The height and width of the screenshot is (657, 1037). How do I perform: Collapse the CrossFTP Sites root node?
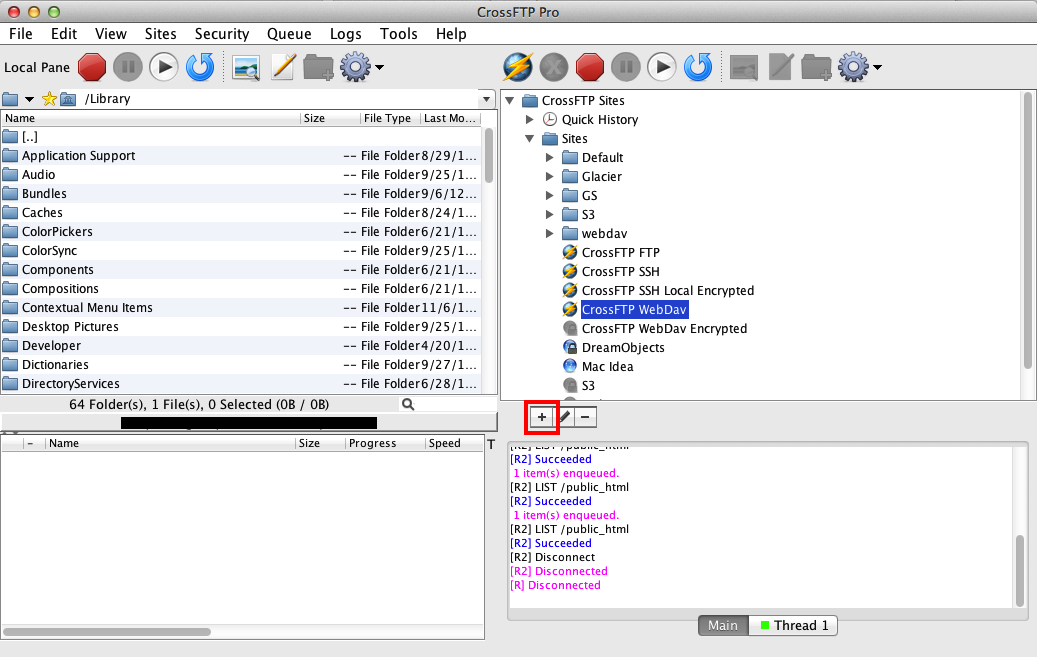tap(510, 101)
